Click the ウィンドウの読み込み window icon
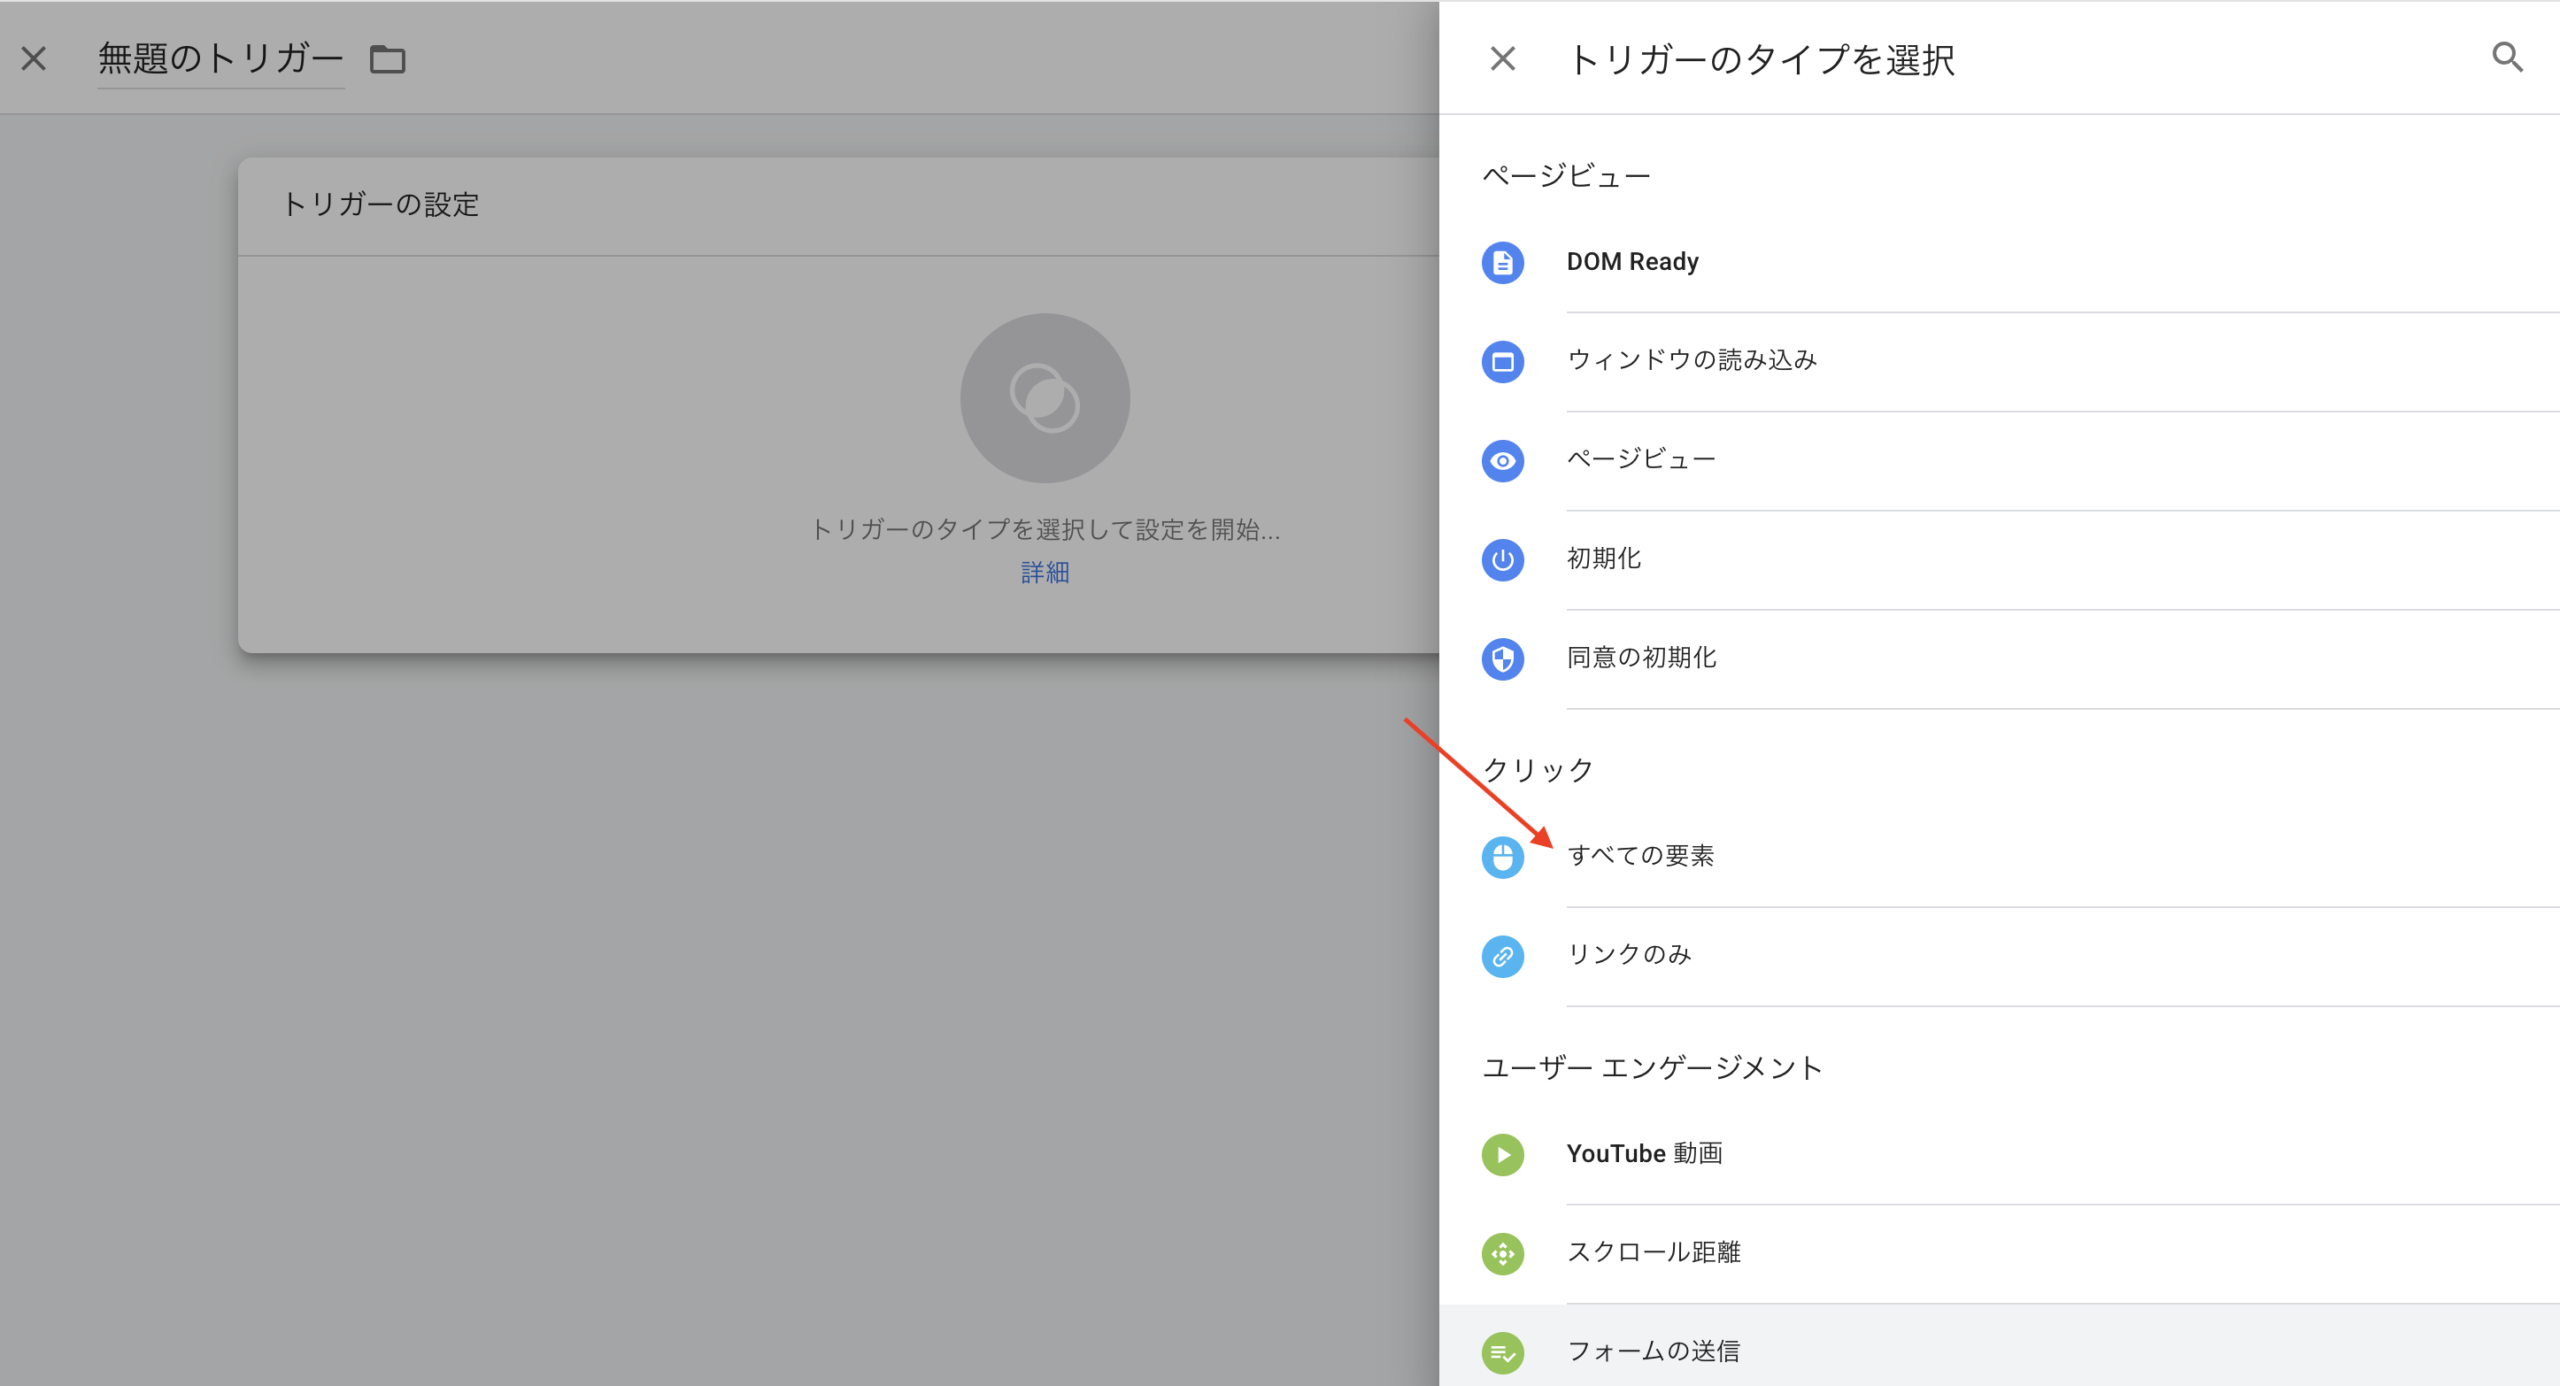 coord(1502,362)
